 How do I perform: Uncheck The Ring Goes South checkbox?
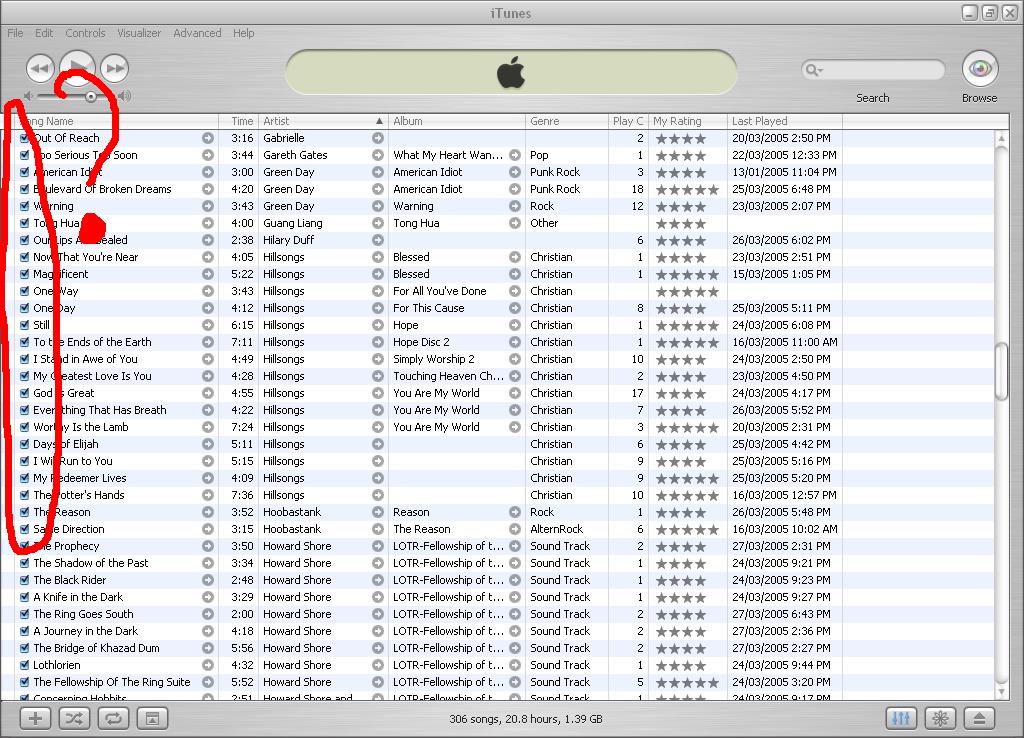coord(24,614)
